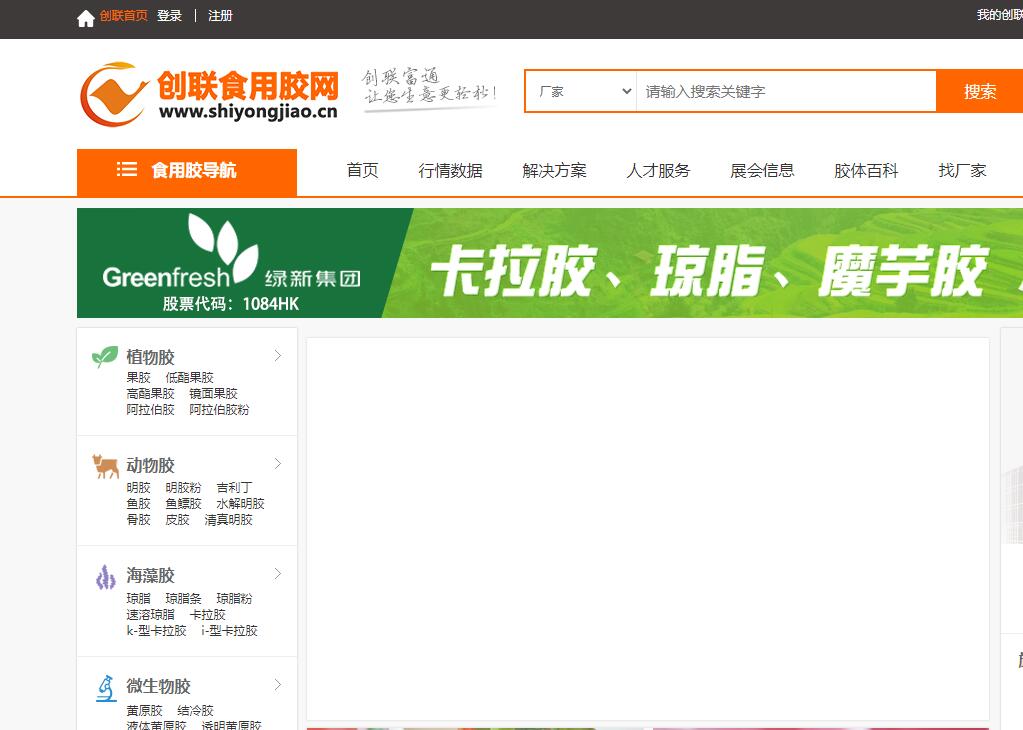Go to the 胶体百科 navigation tab
Screen dimensions: 1023x730
click(866, 171)
